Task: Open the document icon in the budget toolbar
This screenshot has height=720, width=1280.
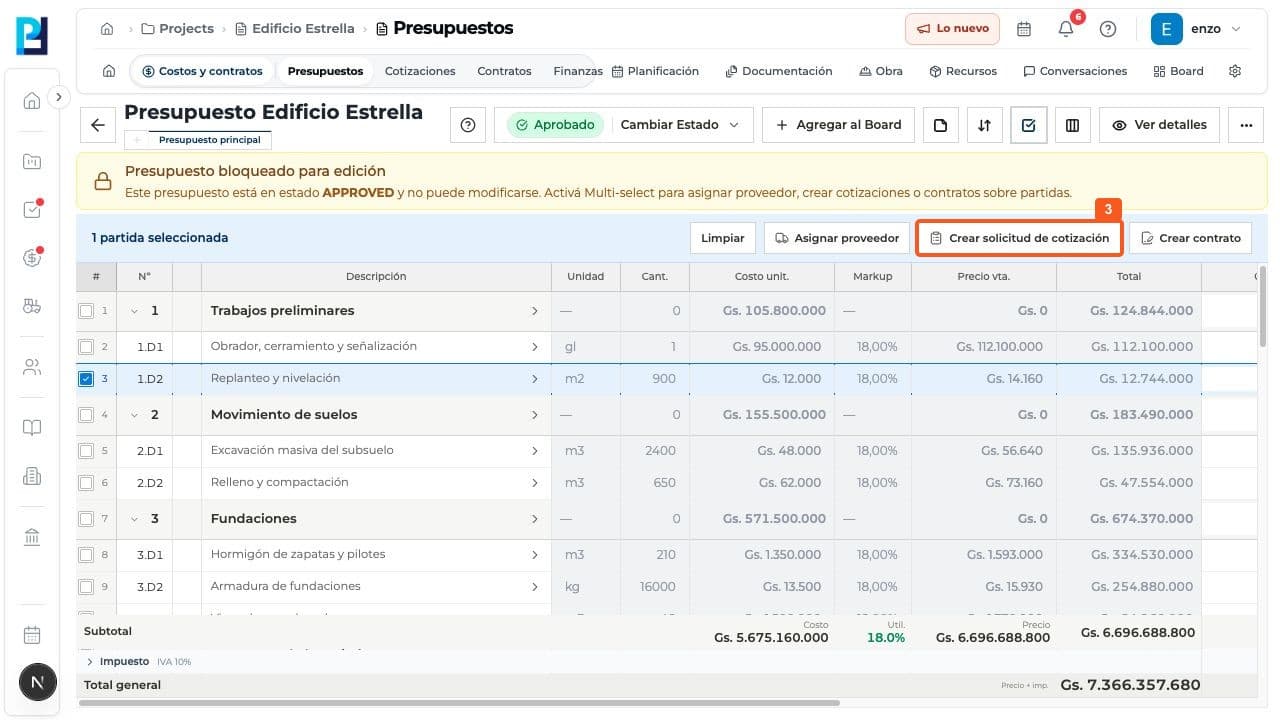Action: [x=940, y=125]
